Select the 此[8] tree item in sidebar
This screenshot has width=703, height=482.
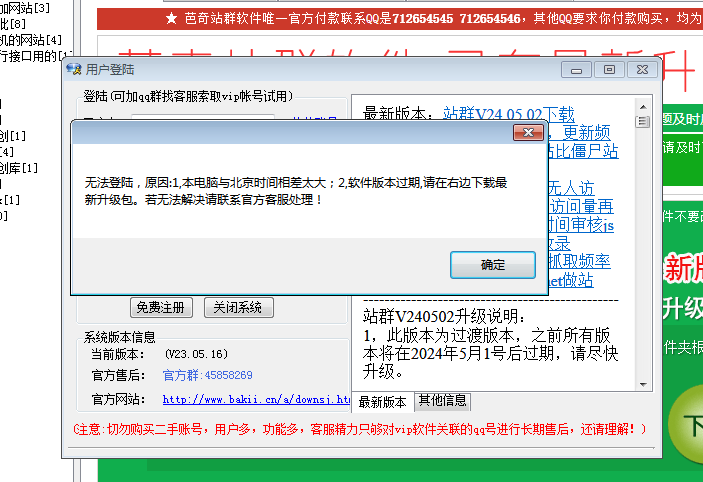(13, 24)
